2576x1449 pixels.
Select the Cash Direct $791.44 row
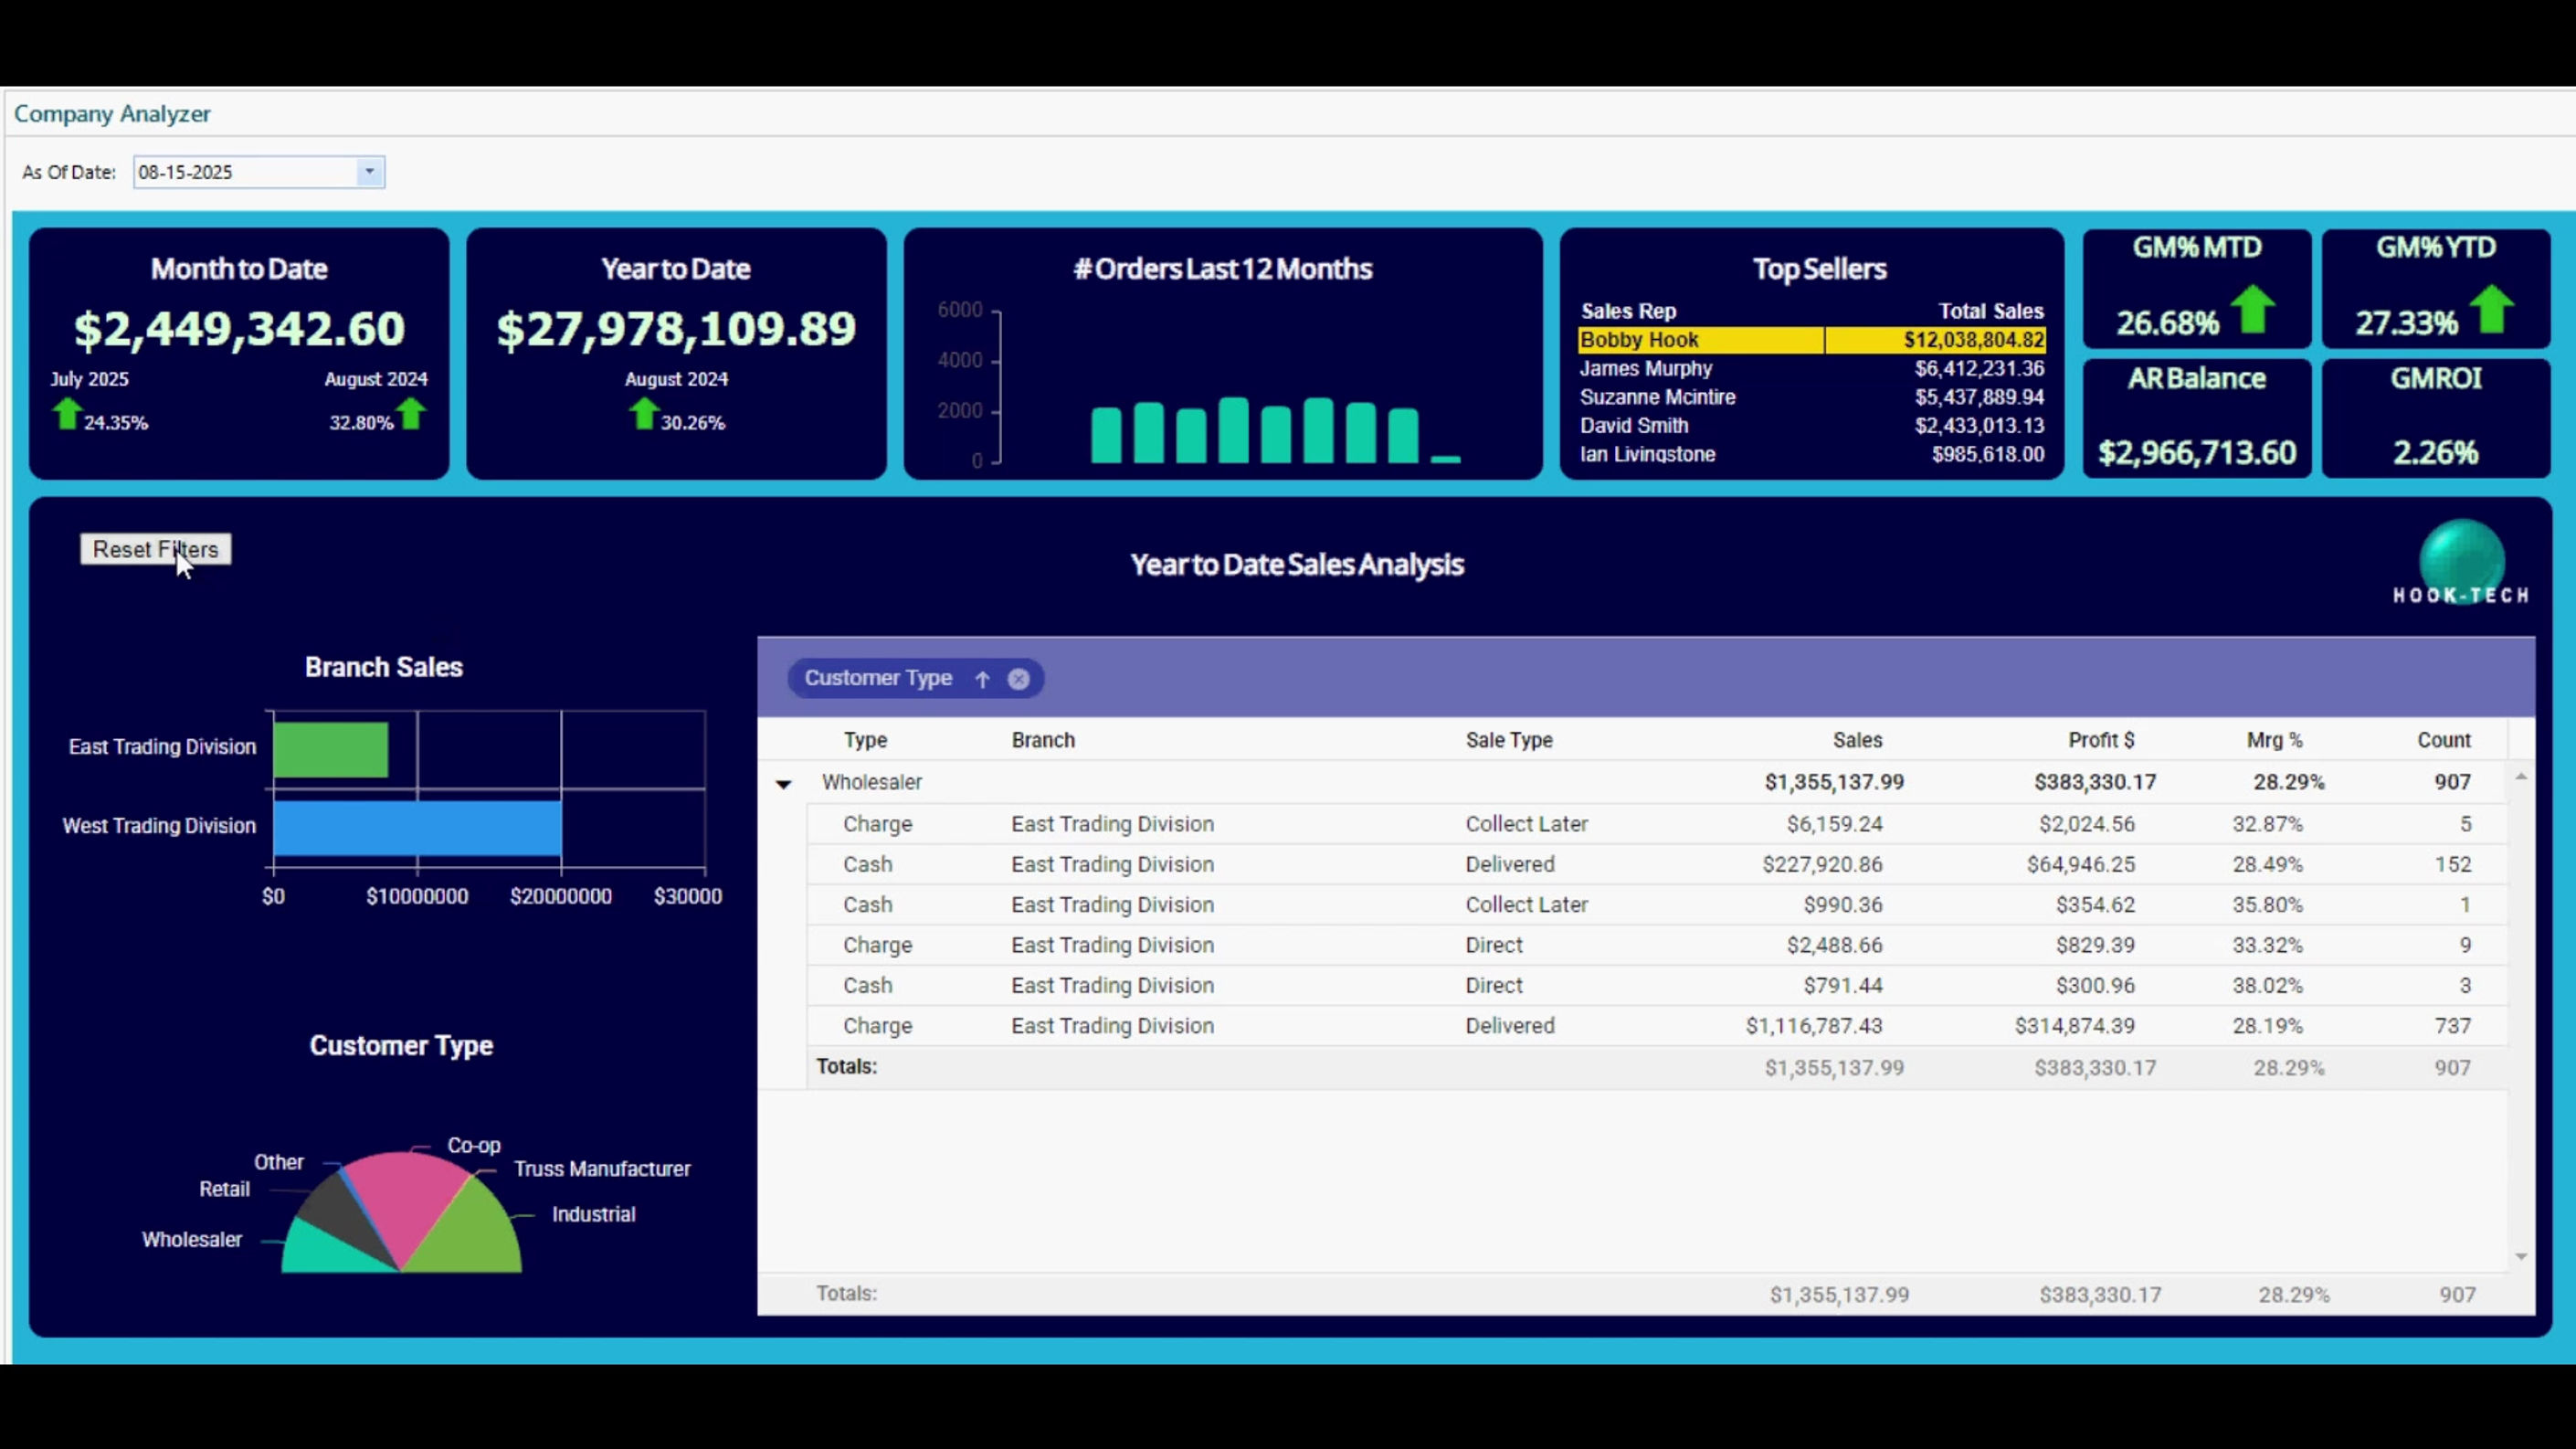[x=1657, y=985]
